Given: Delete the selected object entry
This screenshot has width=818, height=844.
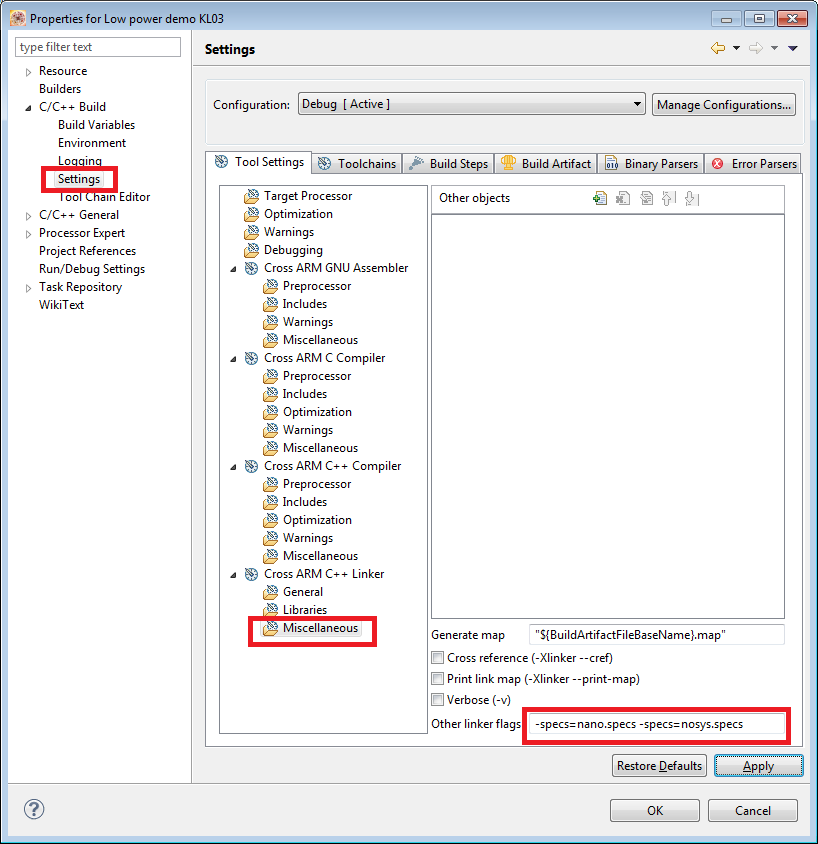Looking at the screenshot, I should point(623,198).
